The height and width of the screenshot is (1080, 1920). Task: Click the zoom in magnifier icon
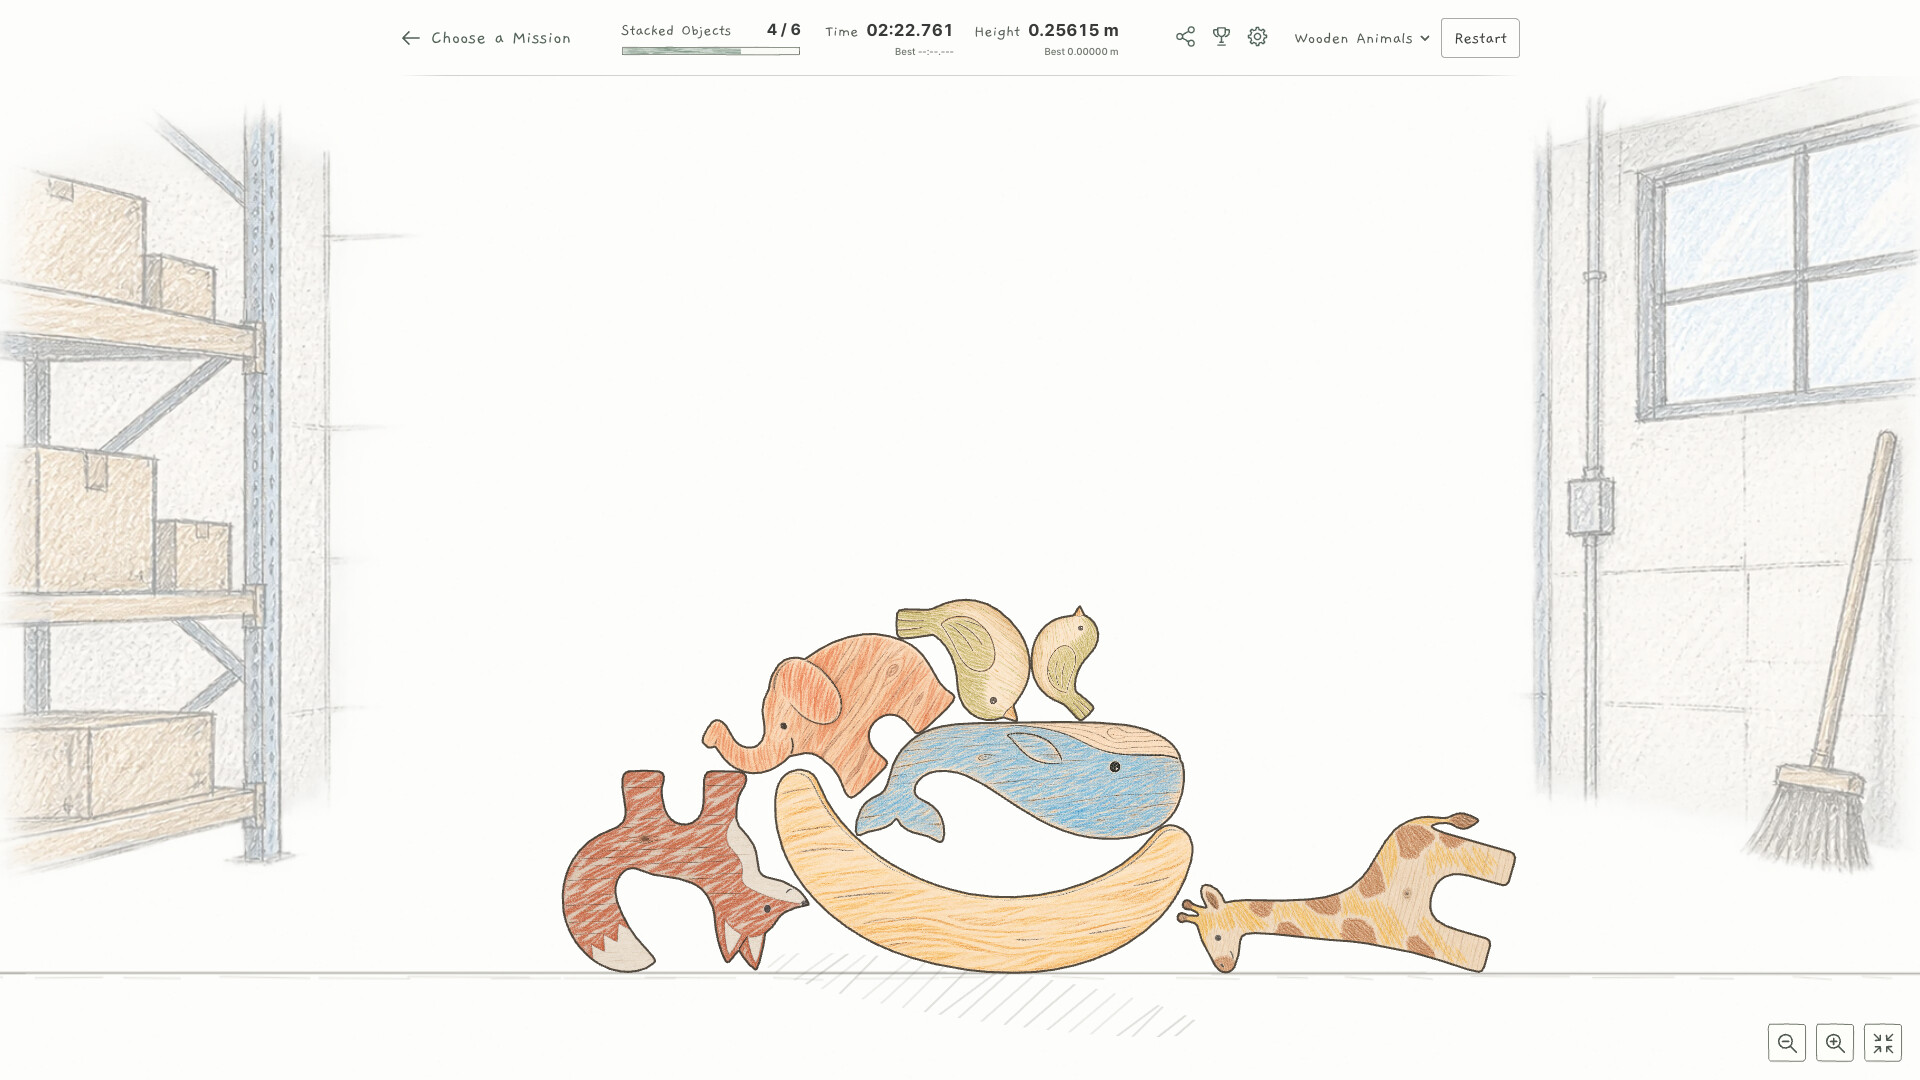(1835, 1043)
